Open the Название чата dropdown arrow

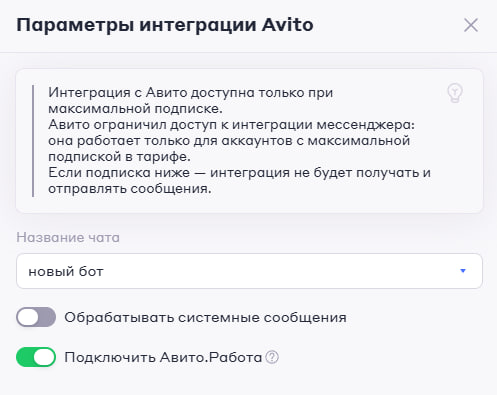[463, 271]
